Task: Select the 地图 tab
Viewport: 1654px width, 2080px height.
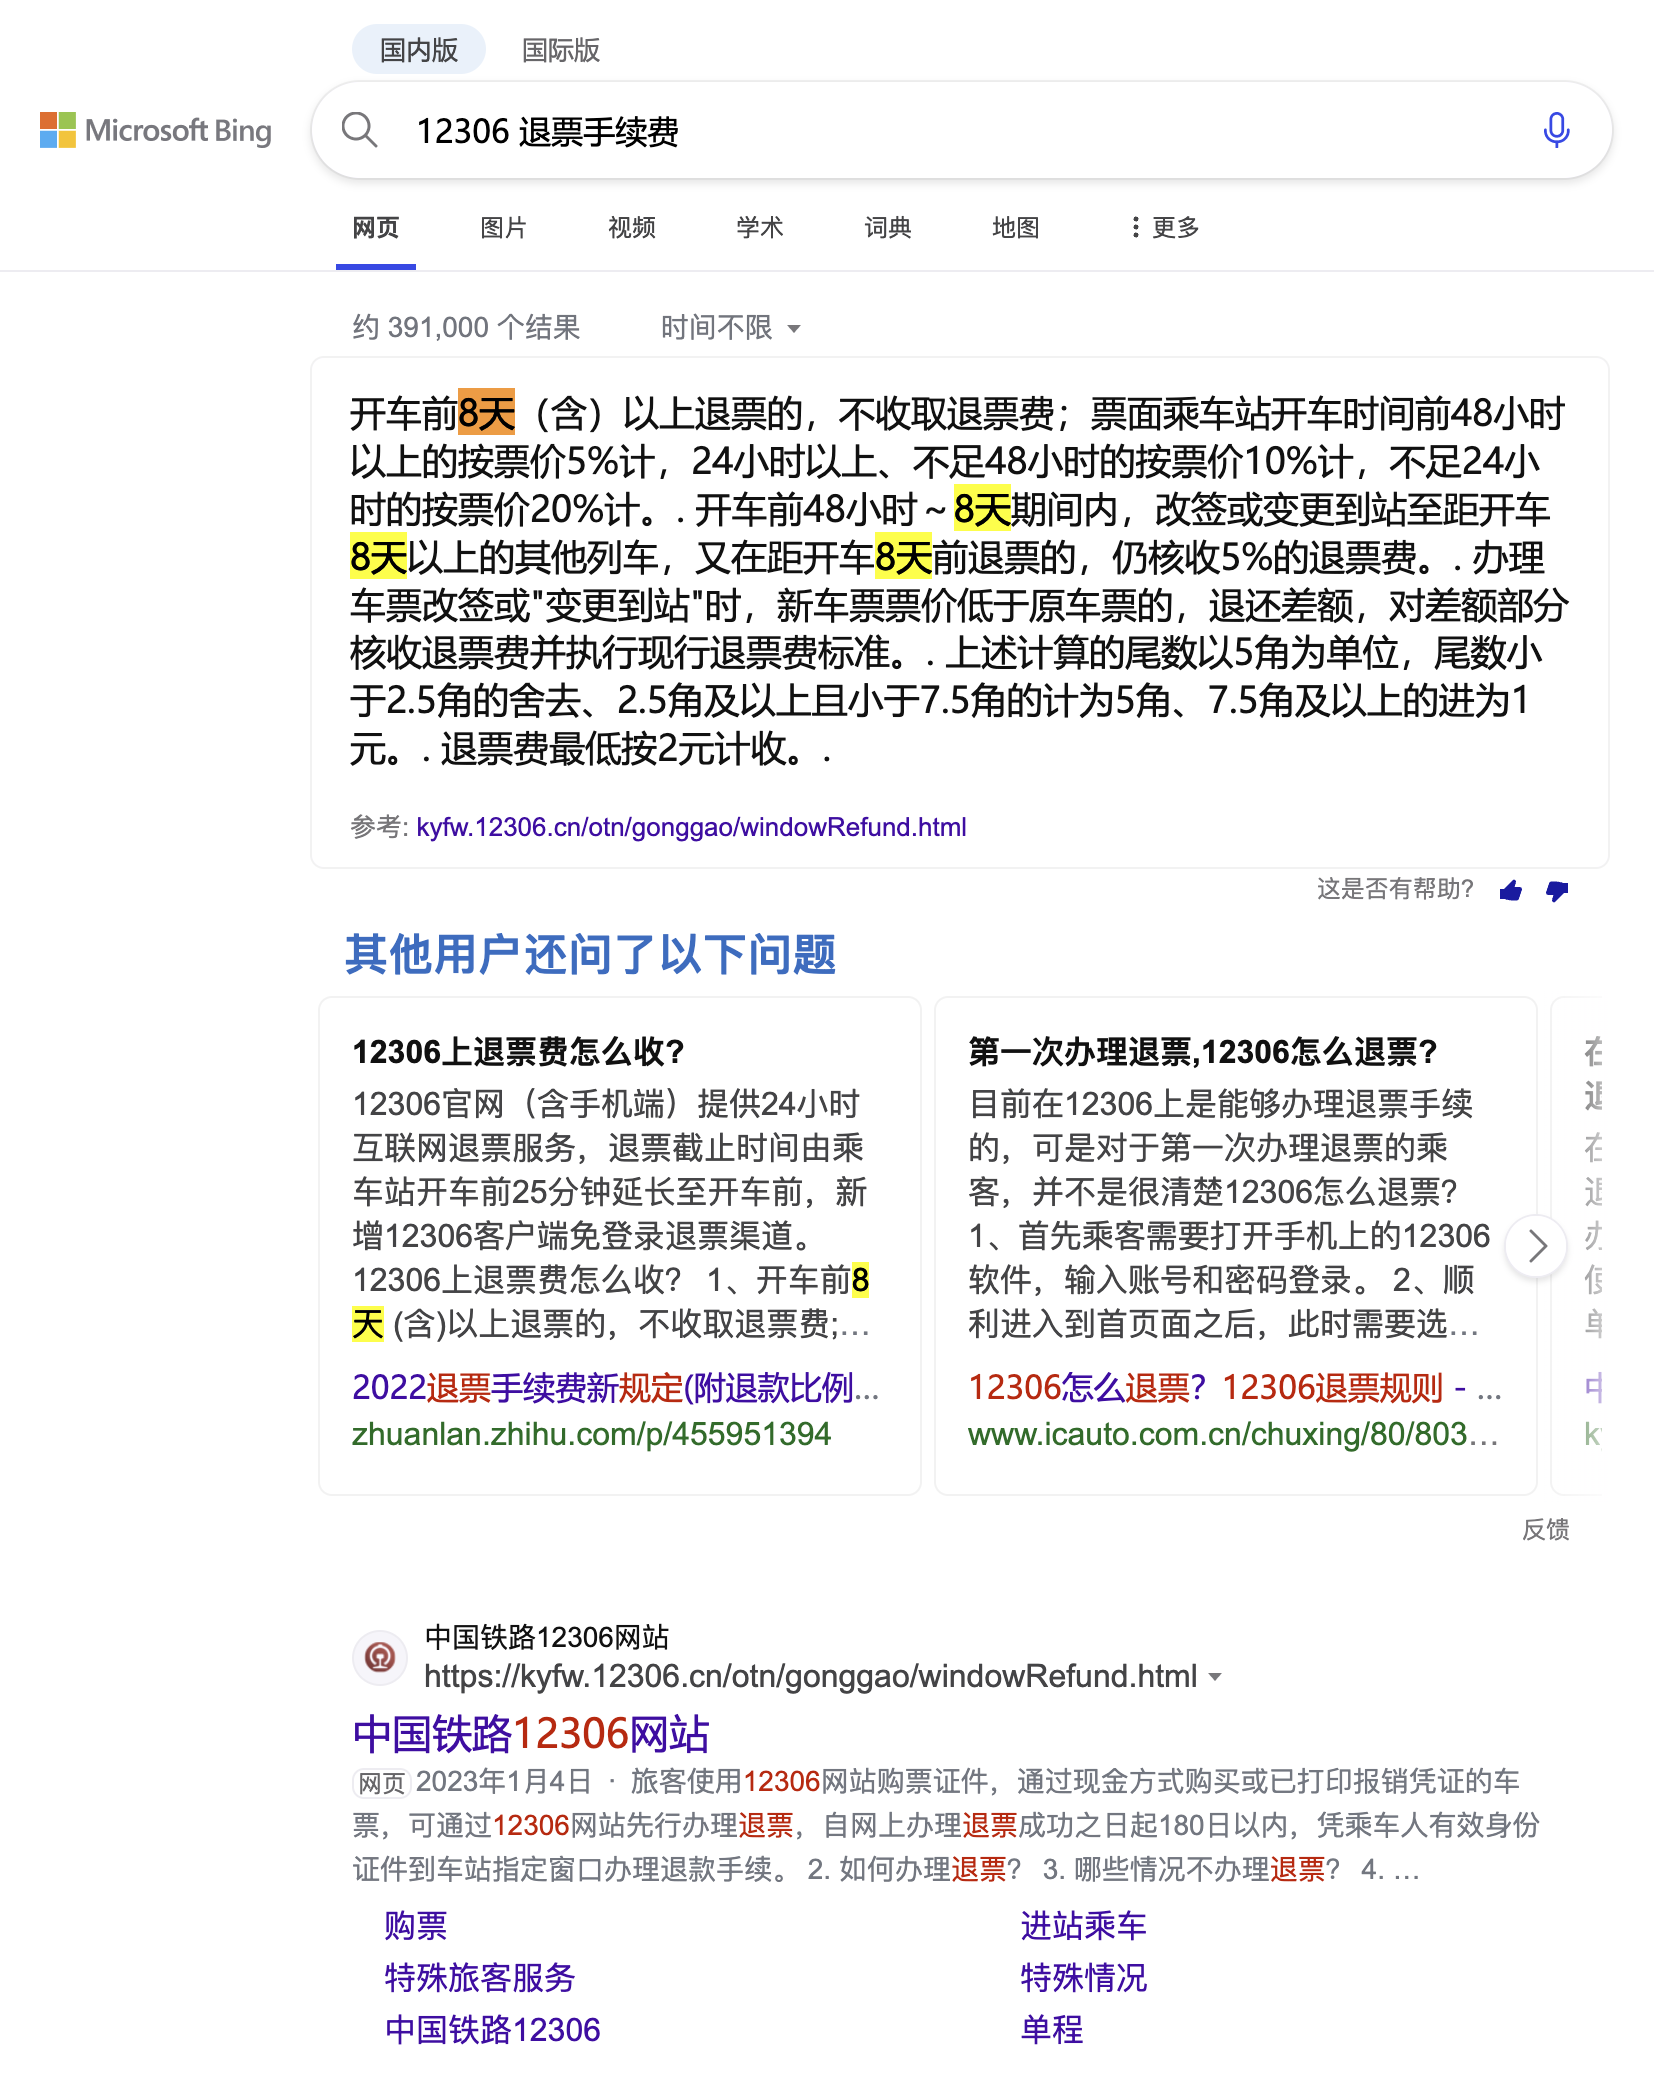Action: (x=1016, y=228)
